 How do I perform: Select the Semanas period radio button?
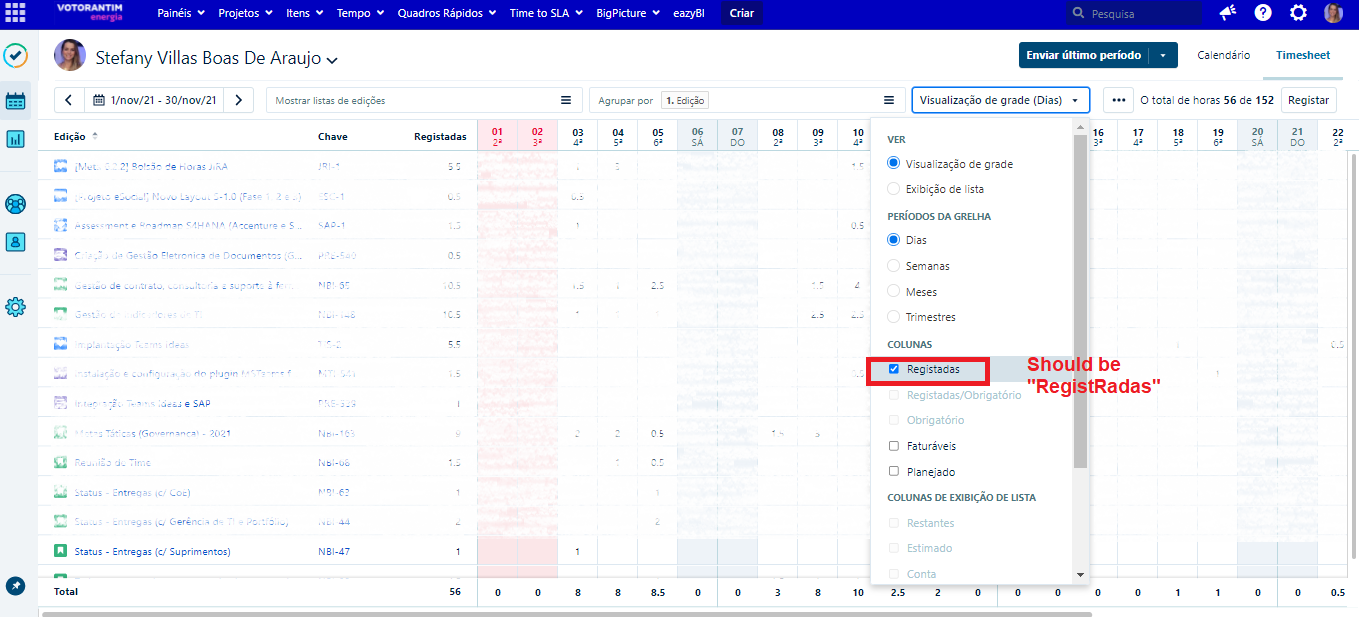click(x=894, y=266)
